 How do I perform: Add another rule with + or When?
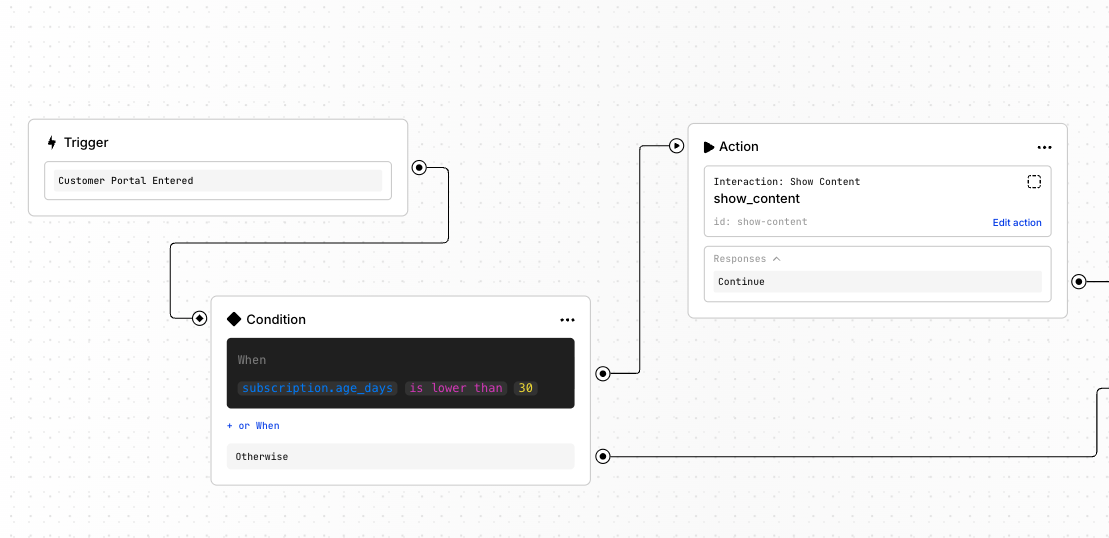coord(253,426)
